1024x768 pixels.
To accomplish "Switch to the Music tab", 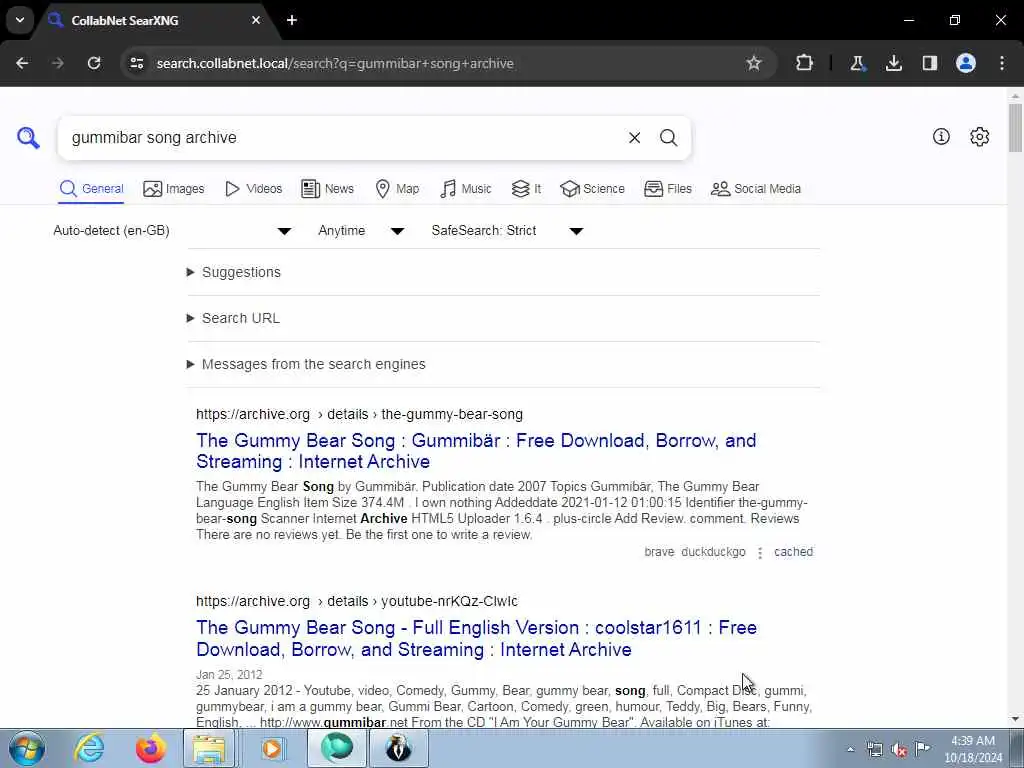I will [x=466, y=189].
